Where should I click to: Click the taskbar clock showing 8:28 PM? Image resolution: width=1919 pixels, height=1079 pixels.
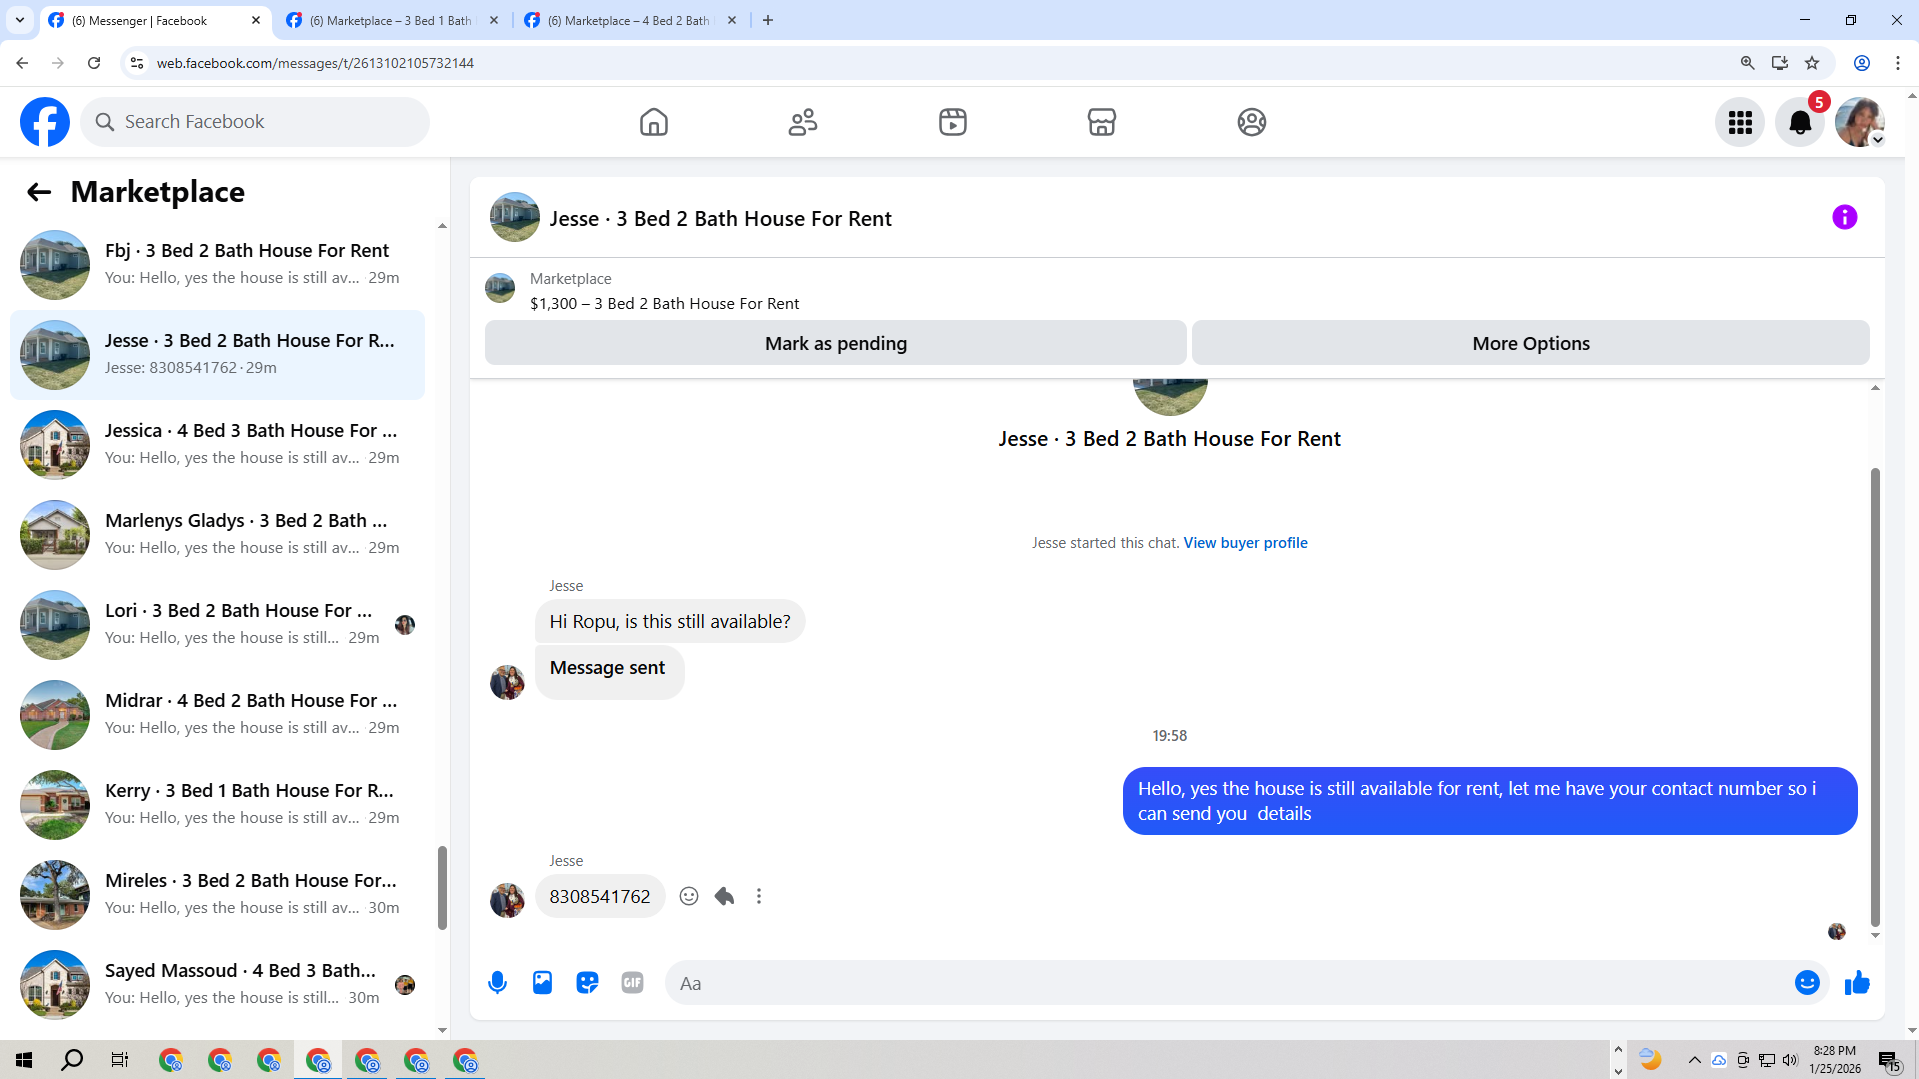click(1834, 1060)
